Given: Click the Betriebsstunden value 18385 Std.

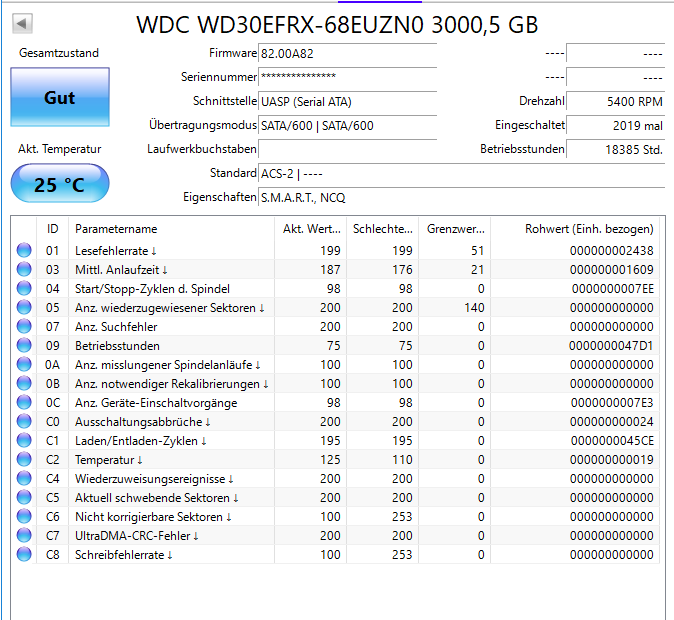Looking at the screenshot, I should (x=616, y=150).
